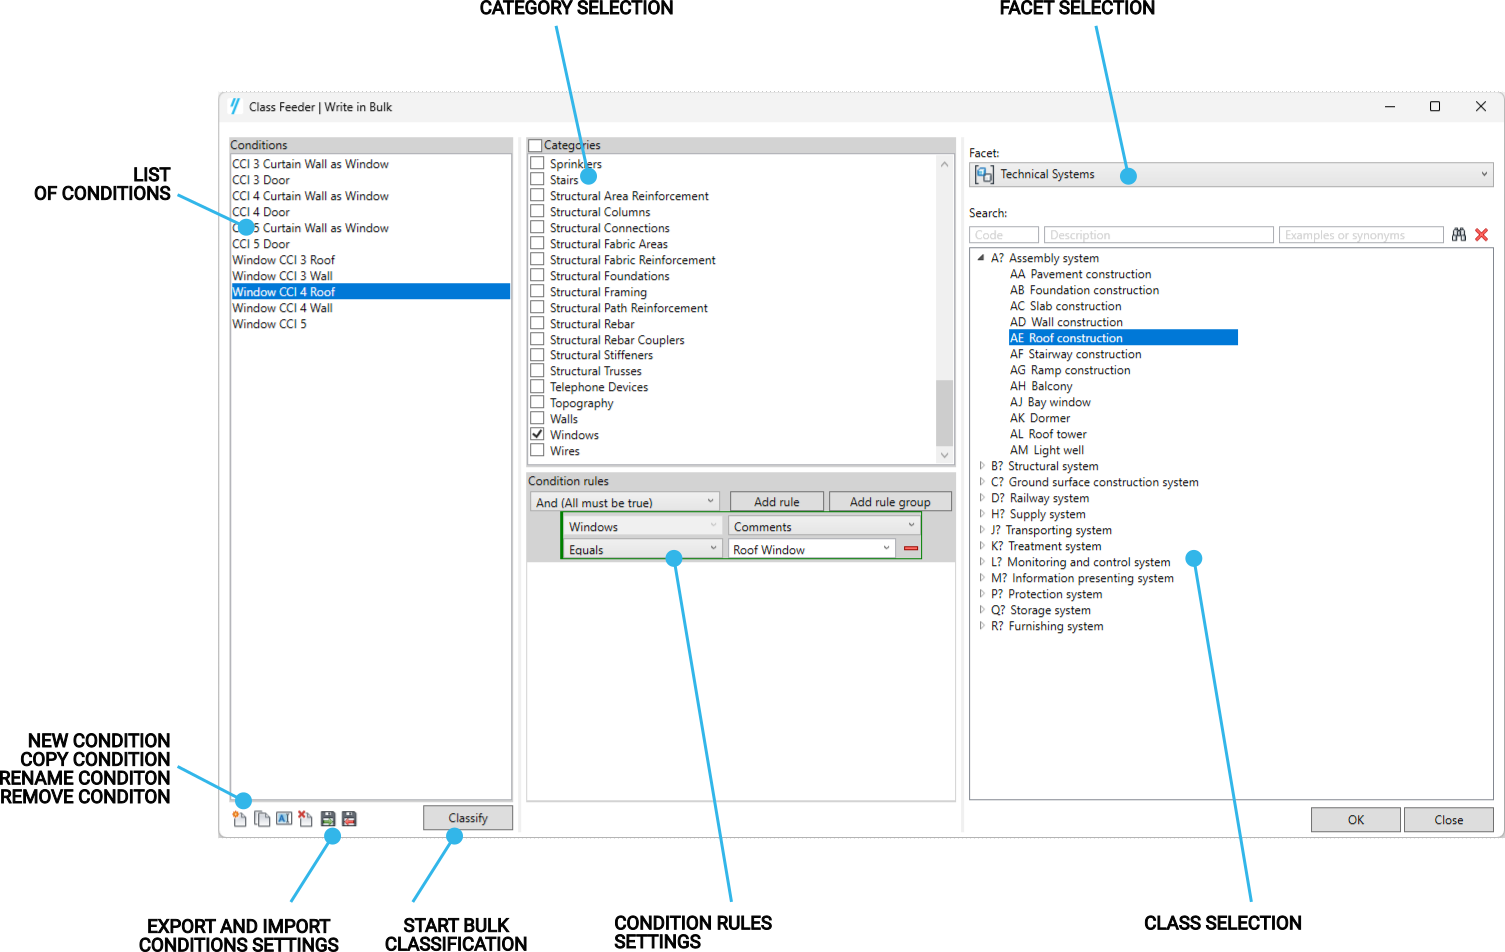This screenshot has height=952, width=1505.
Task: Import condition settings with the red-arrow disk icon
Action: [x=349, y=819]
